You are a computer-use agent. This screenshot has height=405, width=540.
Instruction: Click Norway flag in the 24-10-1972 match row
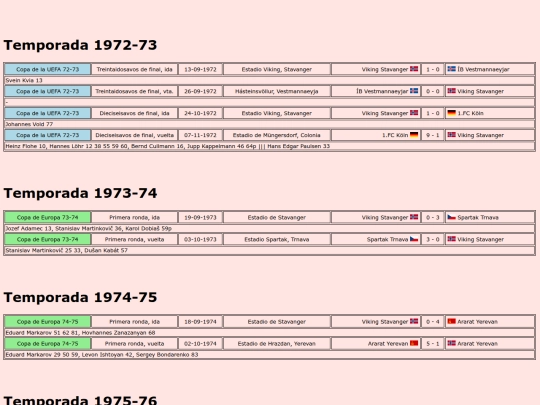[414, 113]
